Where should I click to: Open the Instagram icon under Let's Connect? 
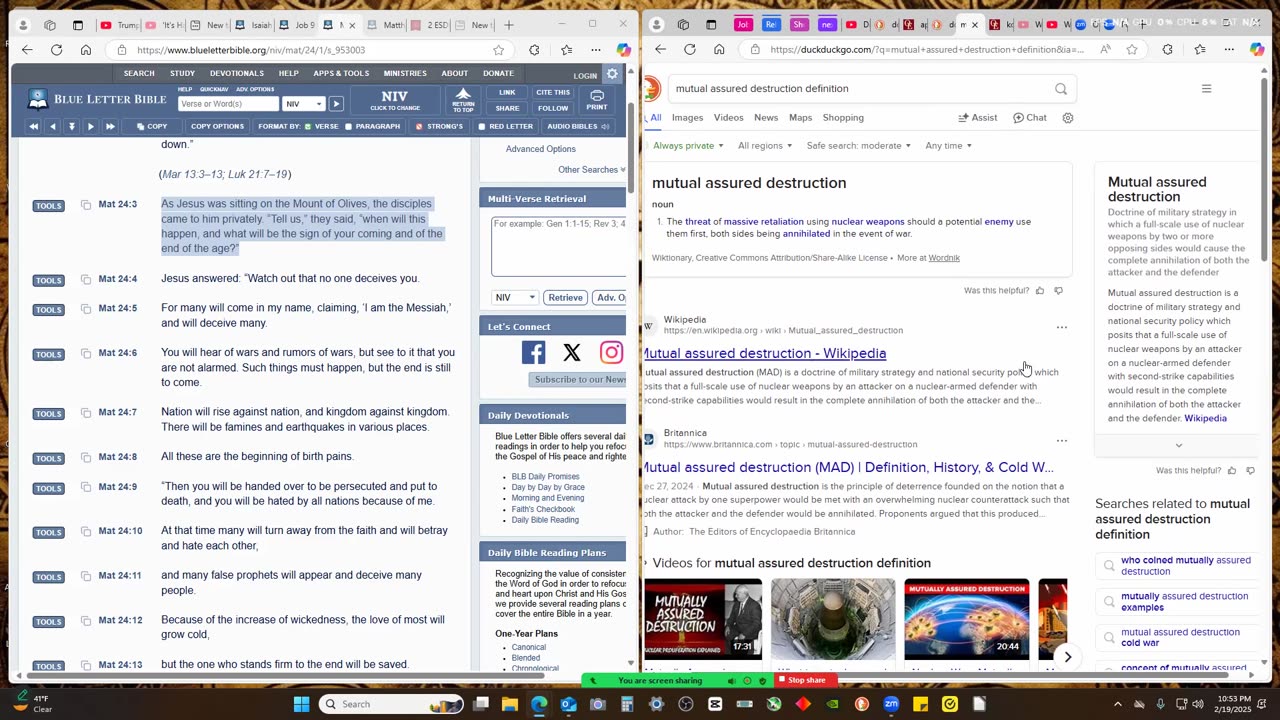[x=611, y=352]
